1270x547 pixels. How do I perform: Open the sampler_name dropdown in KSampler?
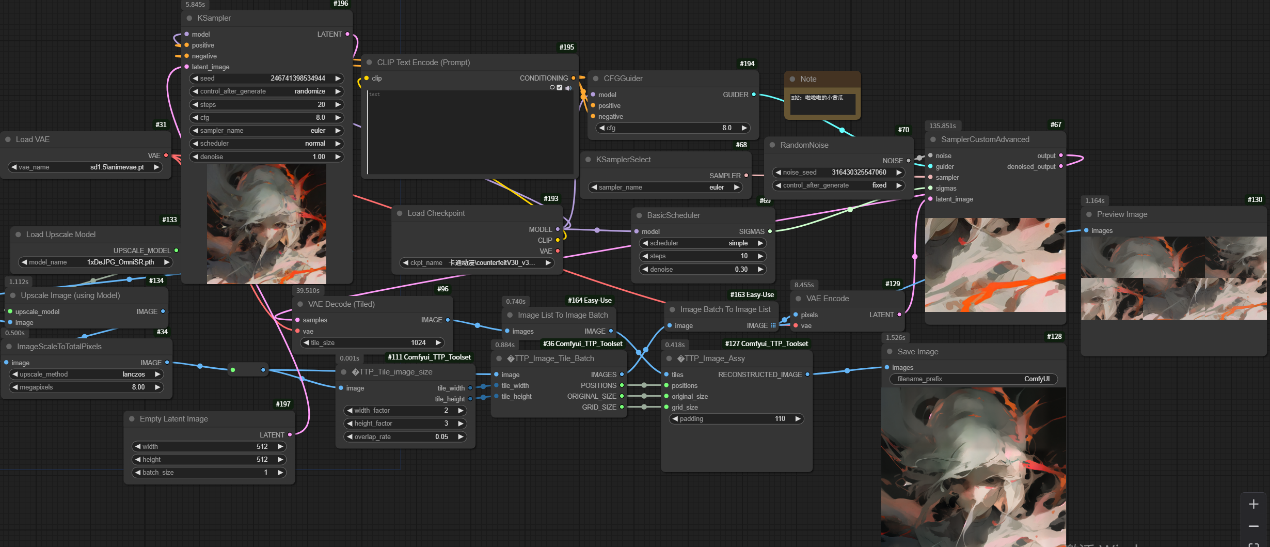pos(265,130)
